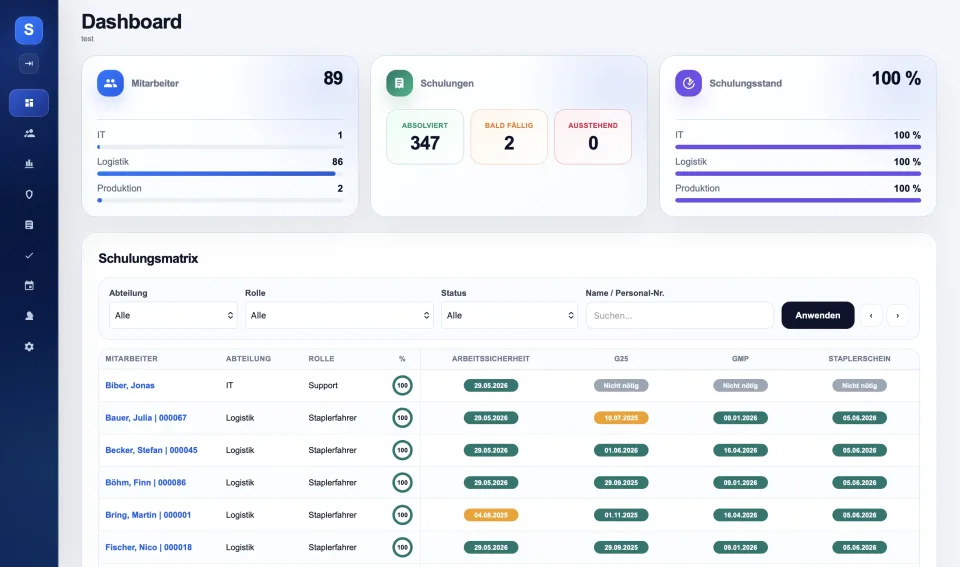Click Staplerschein 'Nicht nötig' badge for Biber, Jonas

pyautogui.click(x=859, y=385)
